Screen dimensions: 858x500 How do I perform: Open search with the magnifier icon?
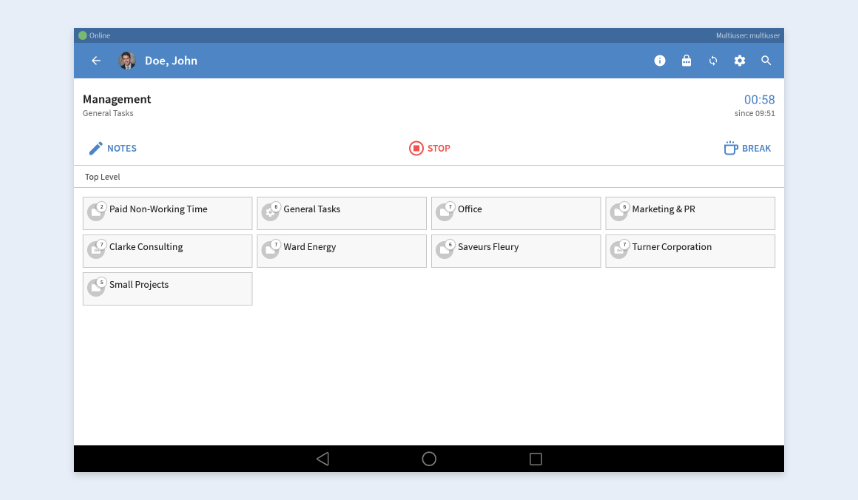pyautogui.click(x=766, y=61)
